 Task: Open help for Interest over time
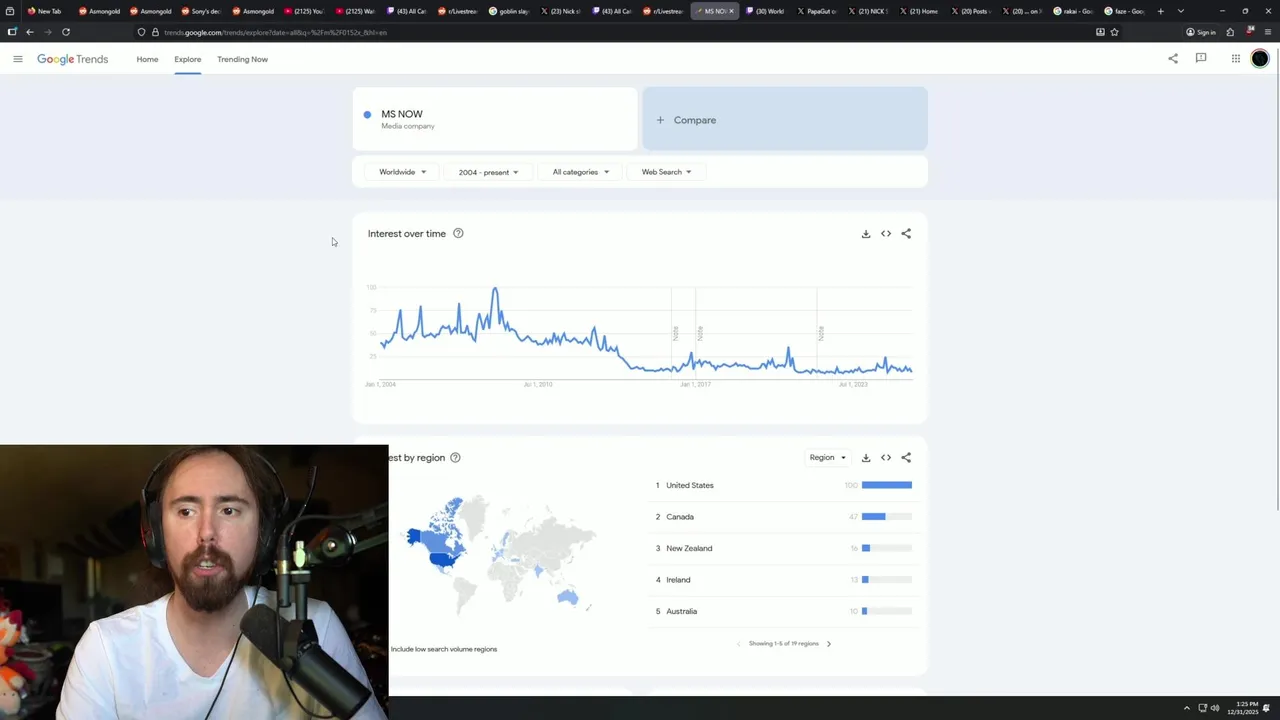(458, 233)
